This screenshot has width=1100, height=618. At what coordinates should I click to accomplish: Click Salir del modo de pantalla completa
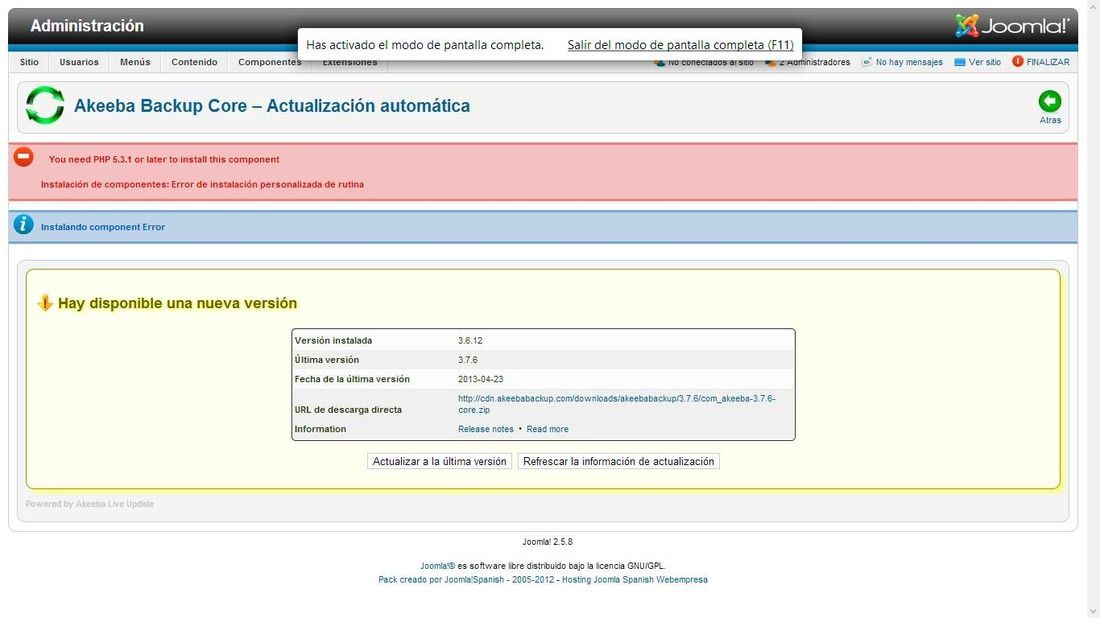(x=680, y=45)
